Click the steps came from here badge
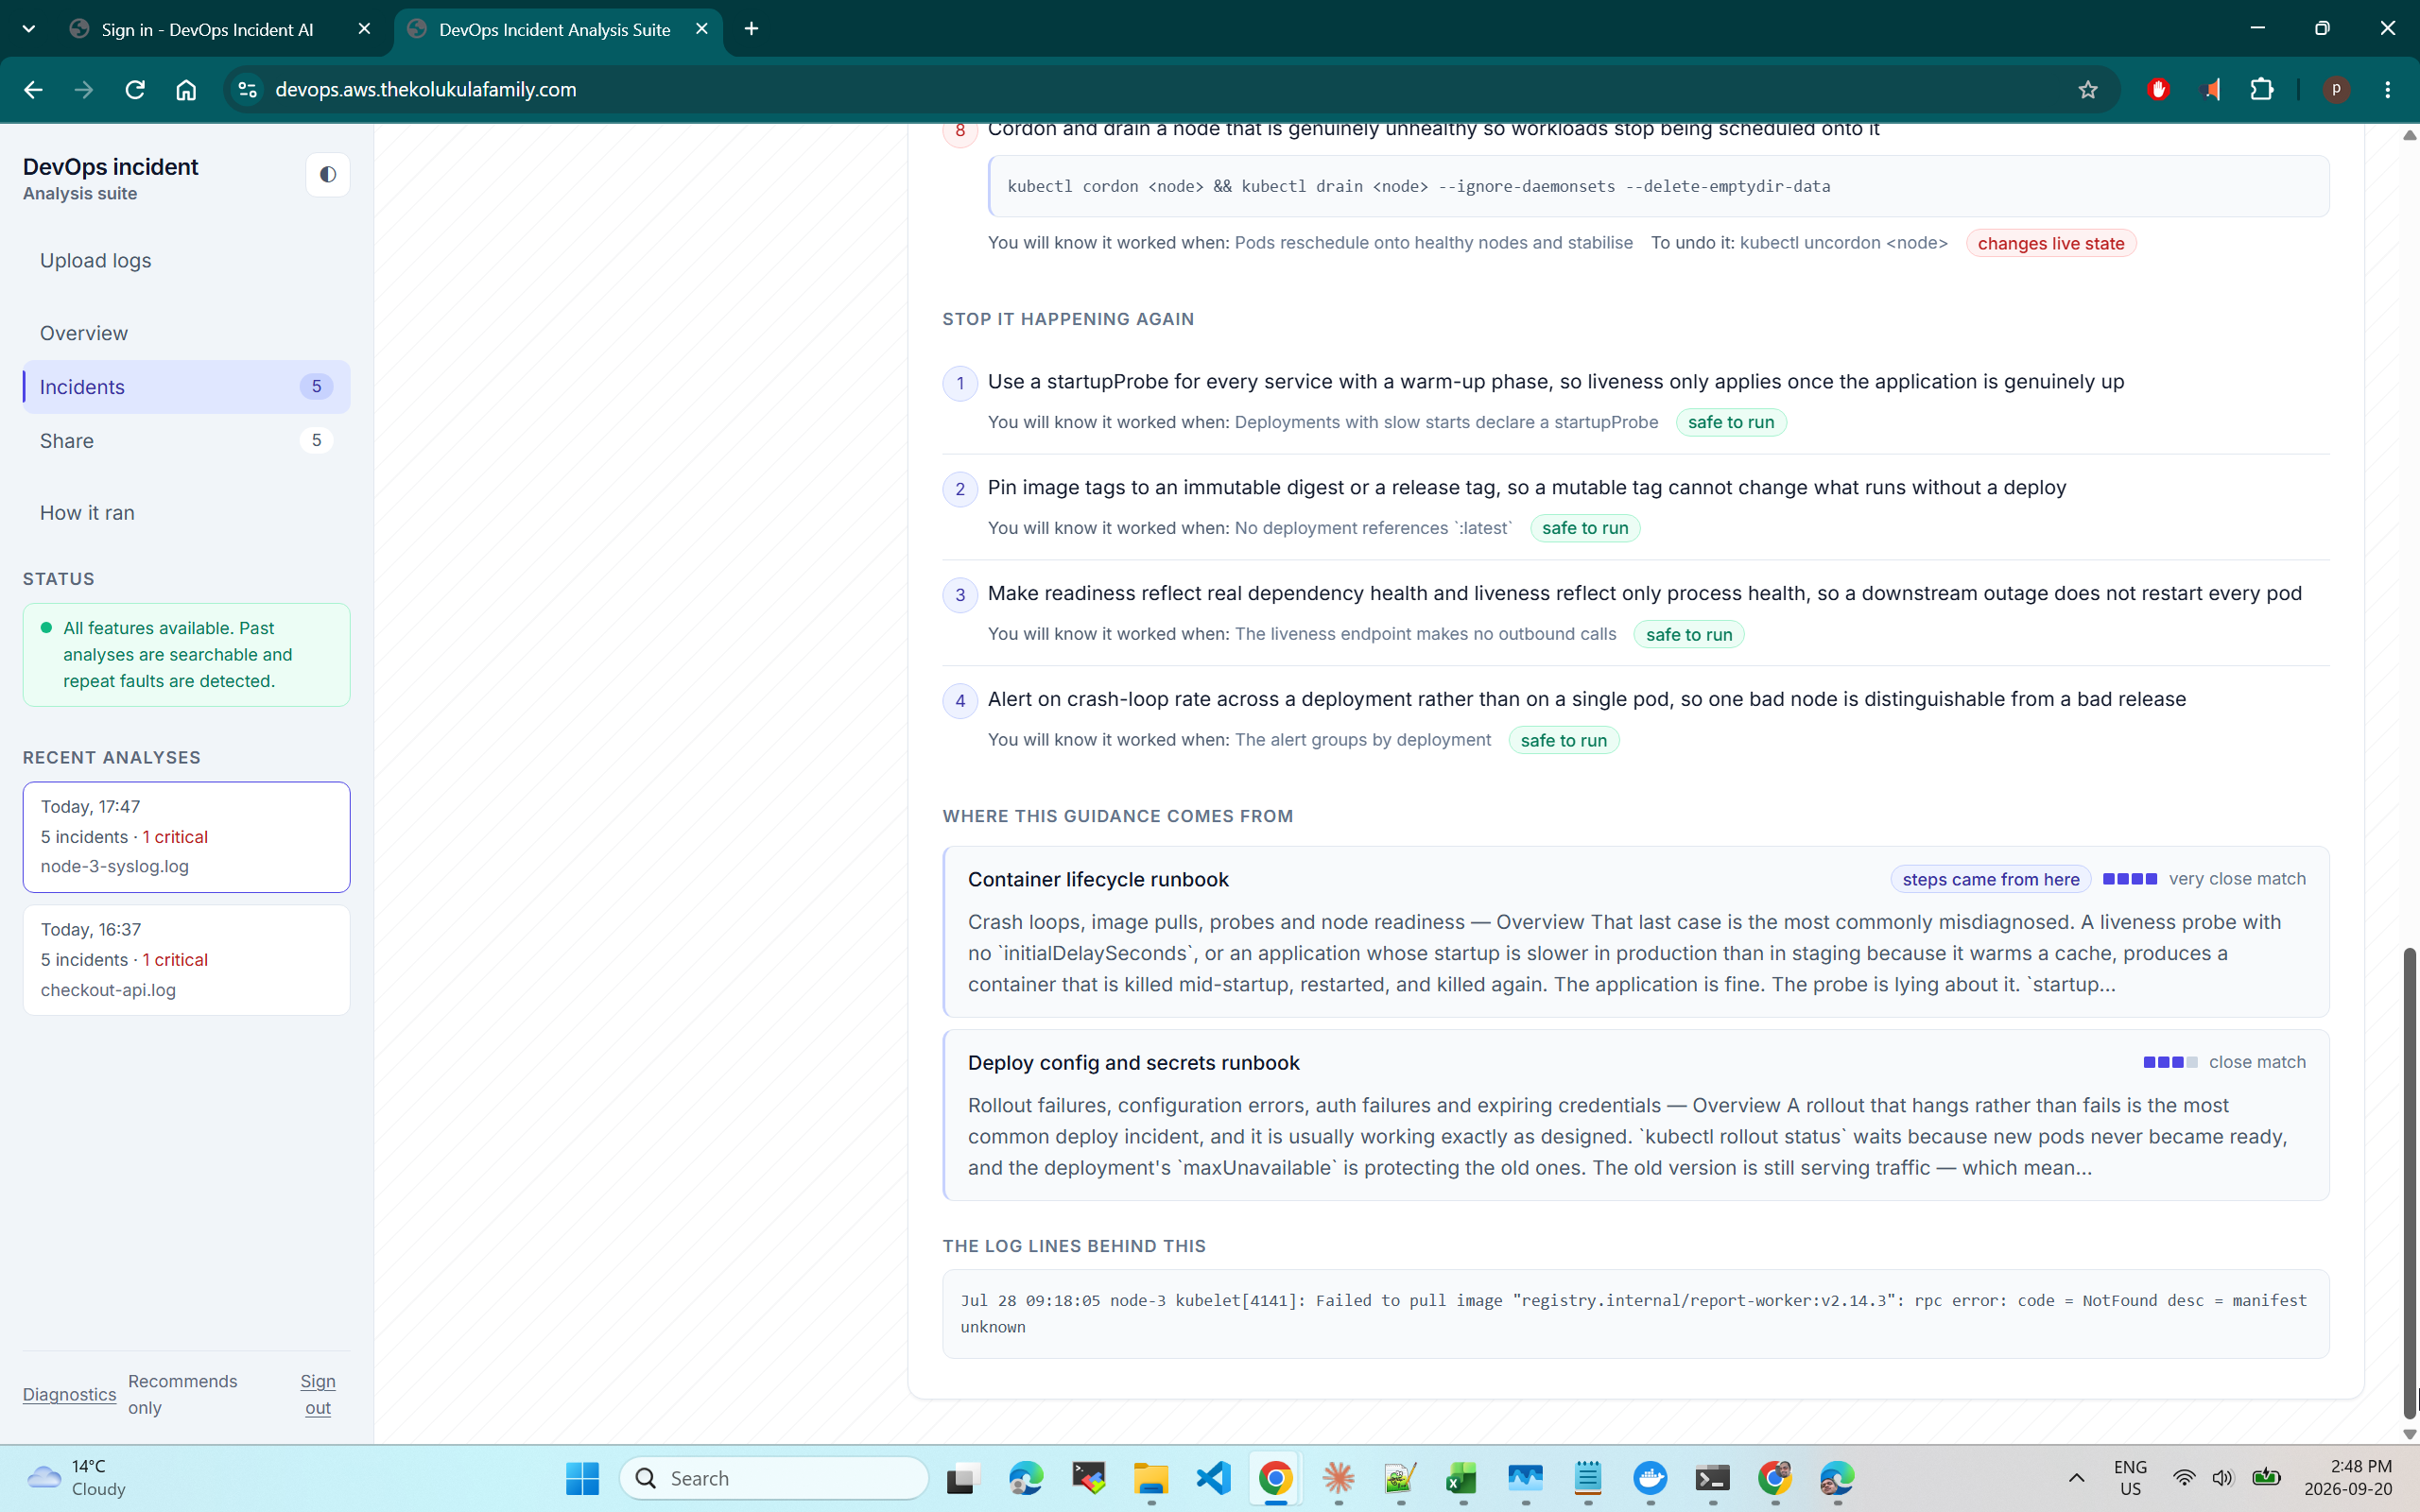2420x1512 pixels. tap(1990, 879)
